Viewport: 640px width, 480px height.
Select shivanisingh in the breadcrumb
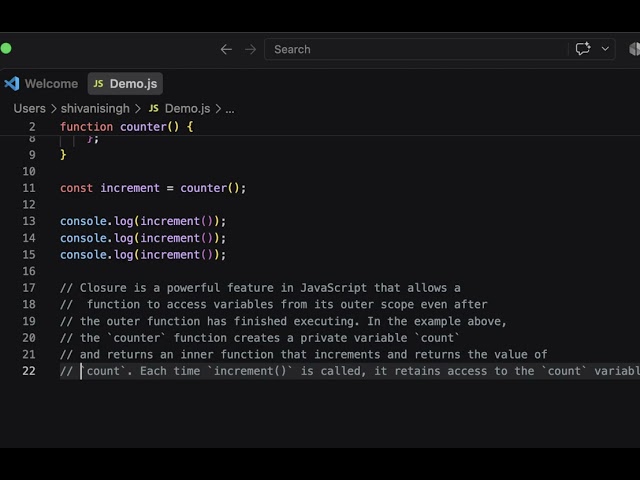95,109
